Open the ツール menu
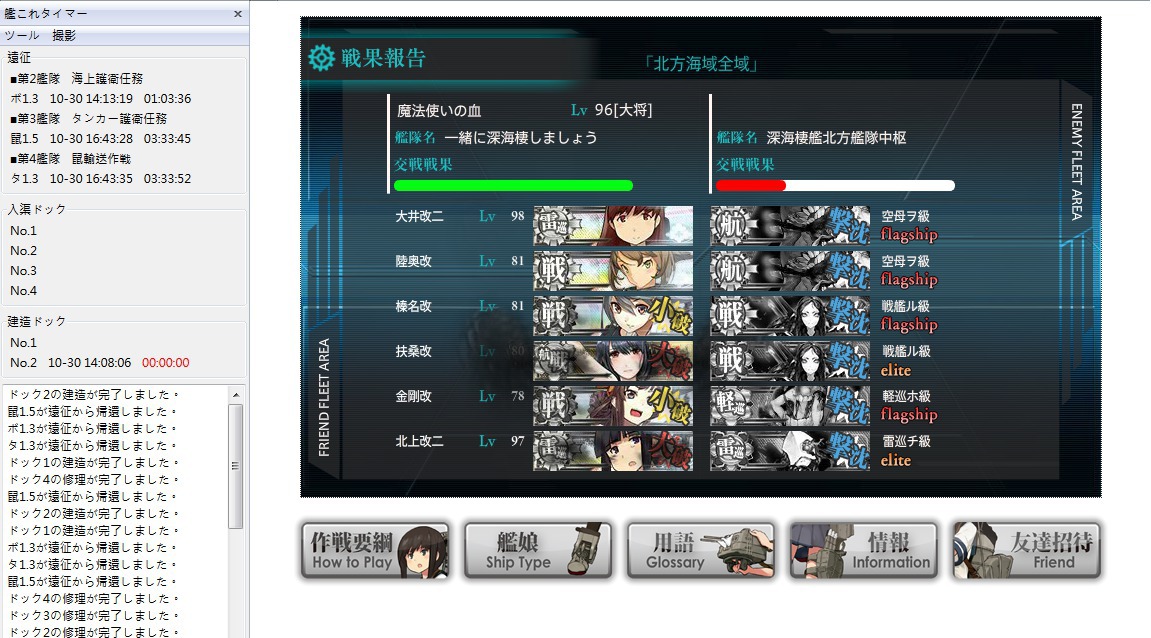1151x638 pixels. click(x=22, y=35)
